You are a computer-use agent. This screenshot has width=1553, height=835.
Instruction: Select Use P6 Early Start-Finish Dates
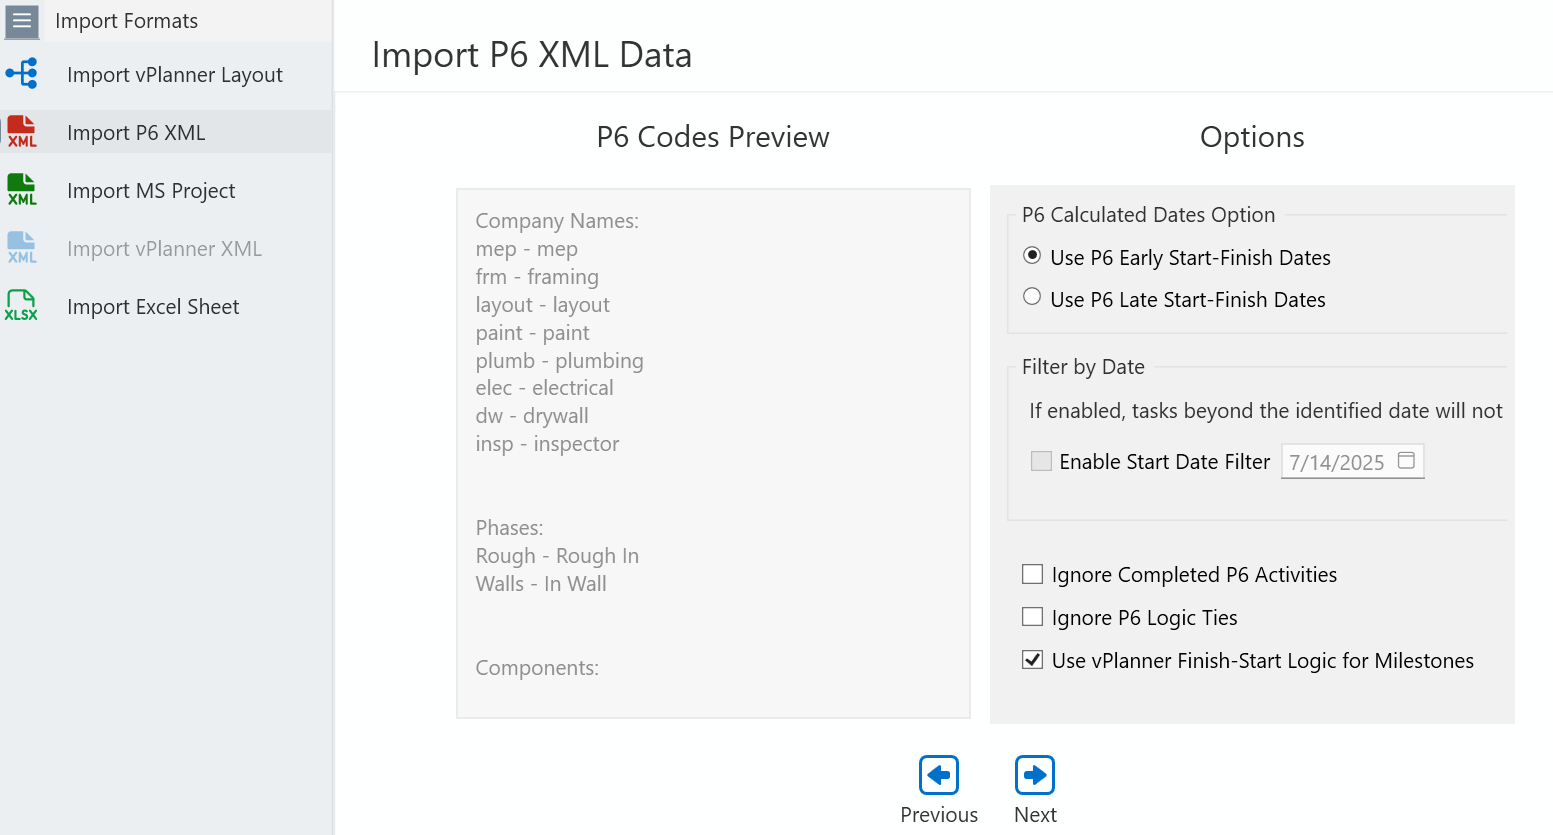[1031, 255]
